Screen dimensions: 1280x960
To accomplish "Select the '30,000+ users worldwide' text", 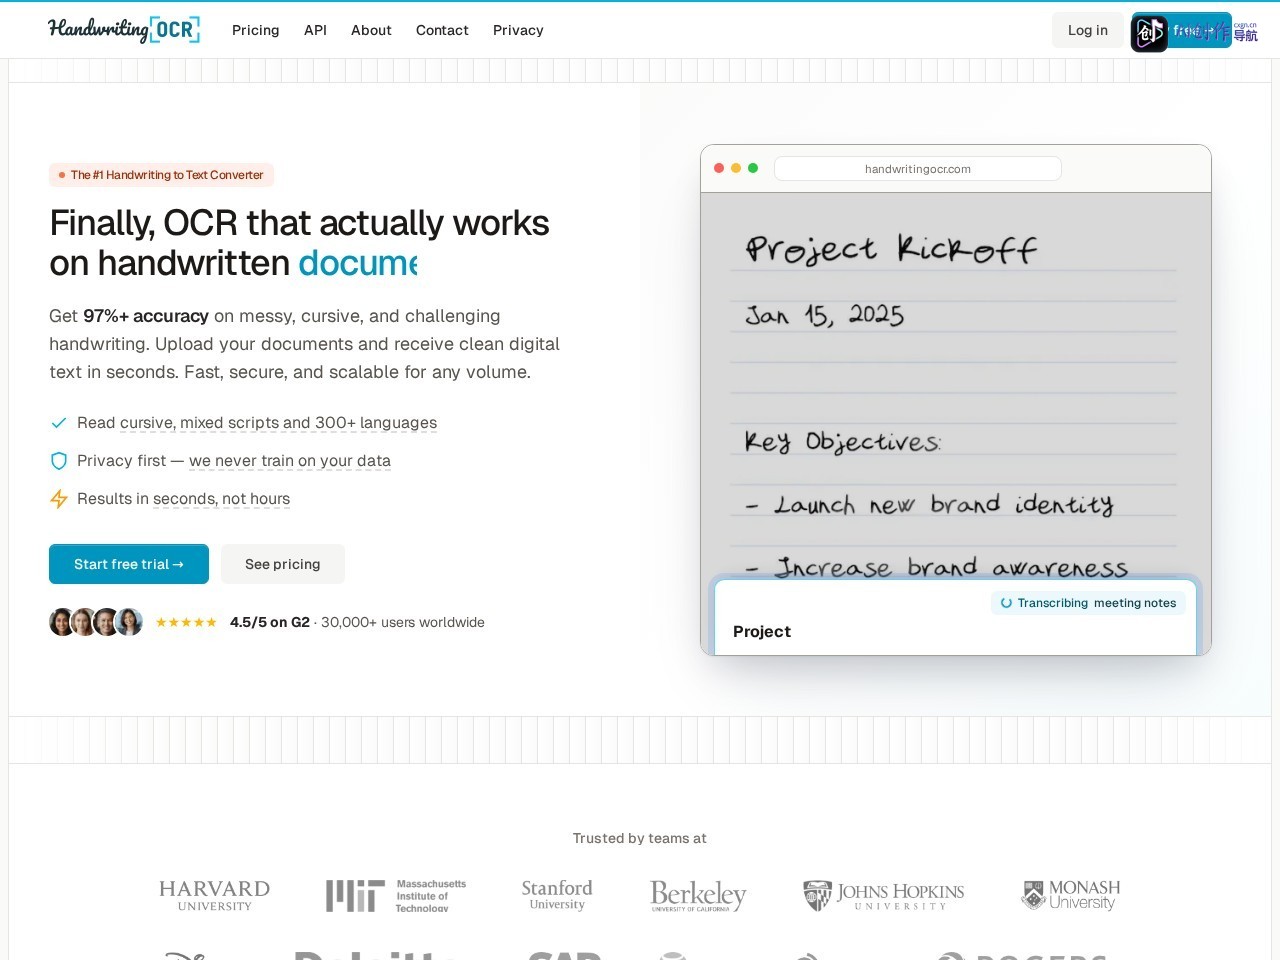I will [403, 622].
